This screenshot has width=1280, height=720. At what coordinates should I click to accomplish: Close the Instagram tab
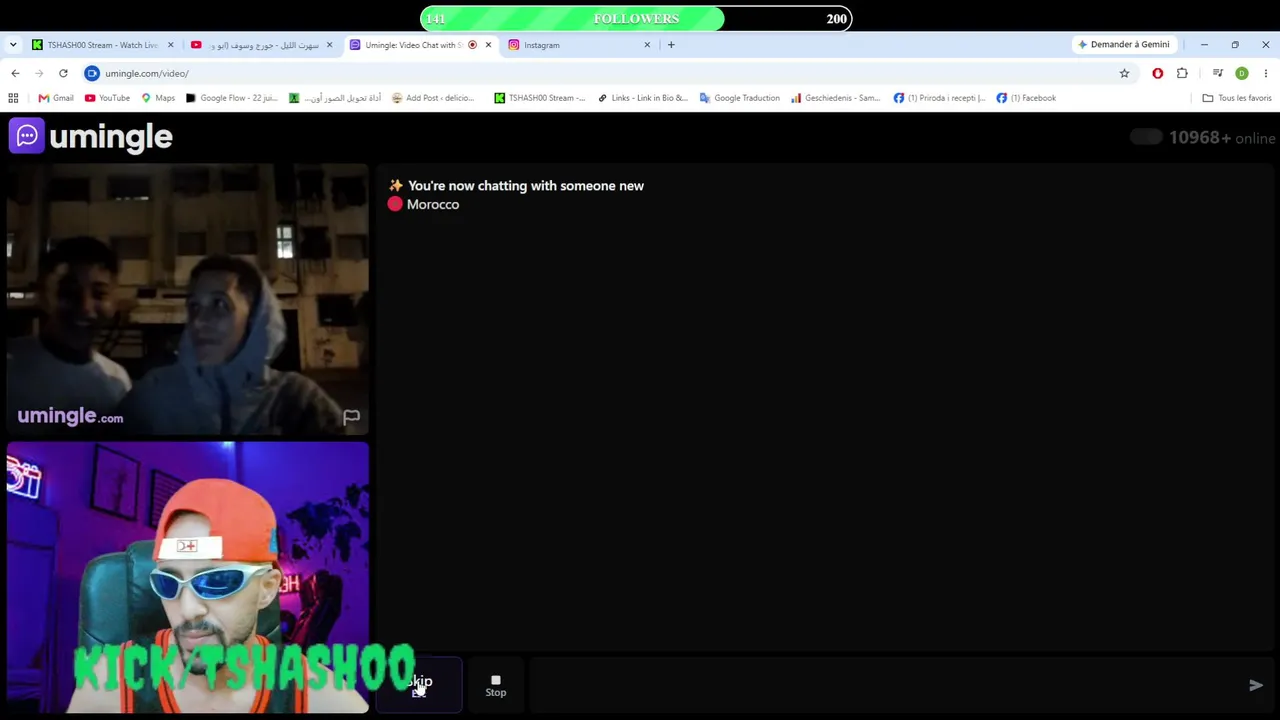click(x=647, y=45)
